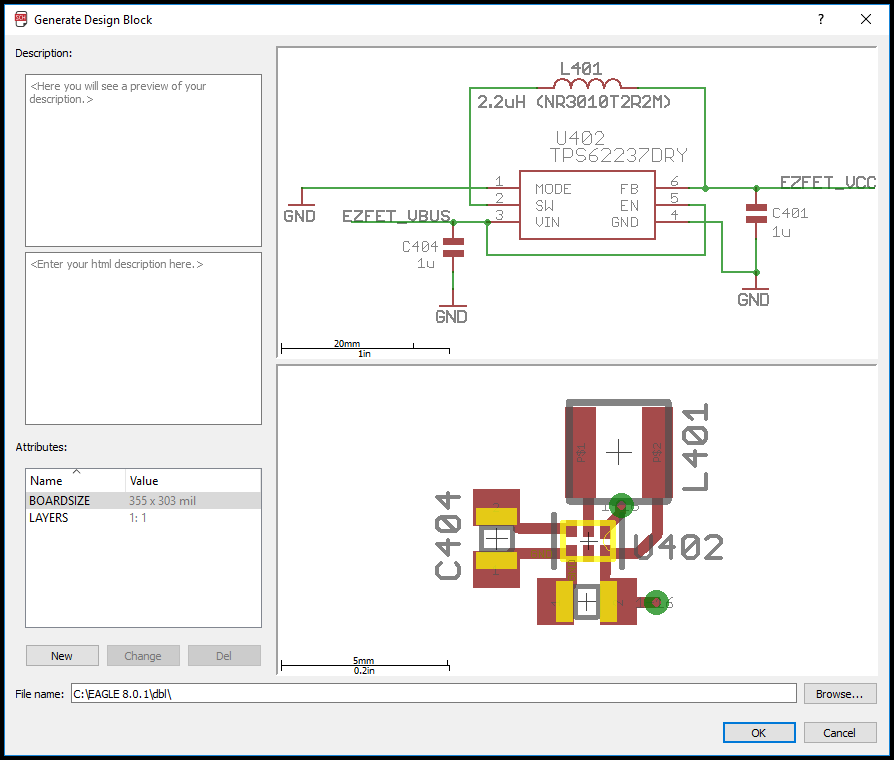Viewport: 894px width, 760px height.
Task: Click the Browse... button
Action: (x=840, y=693)
